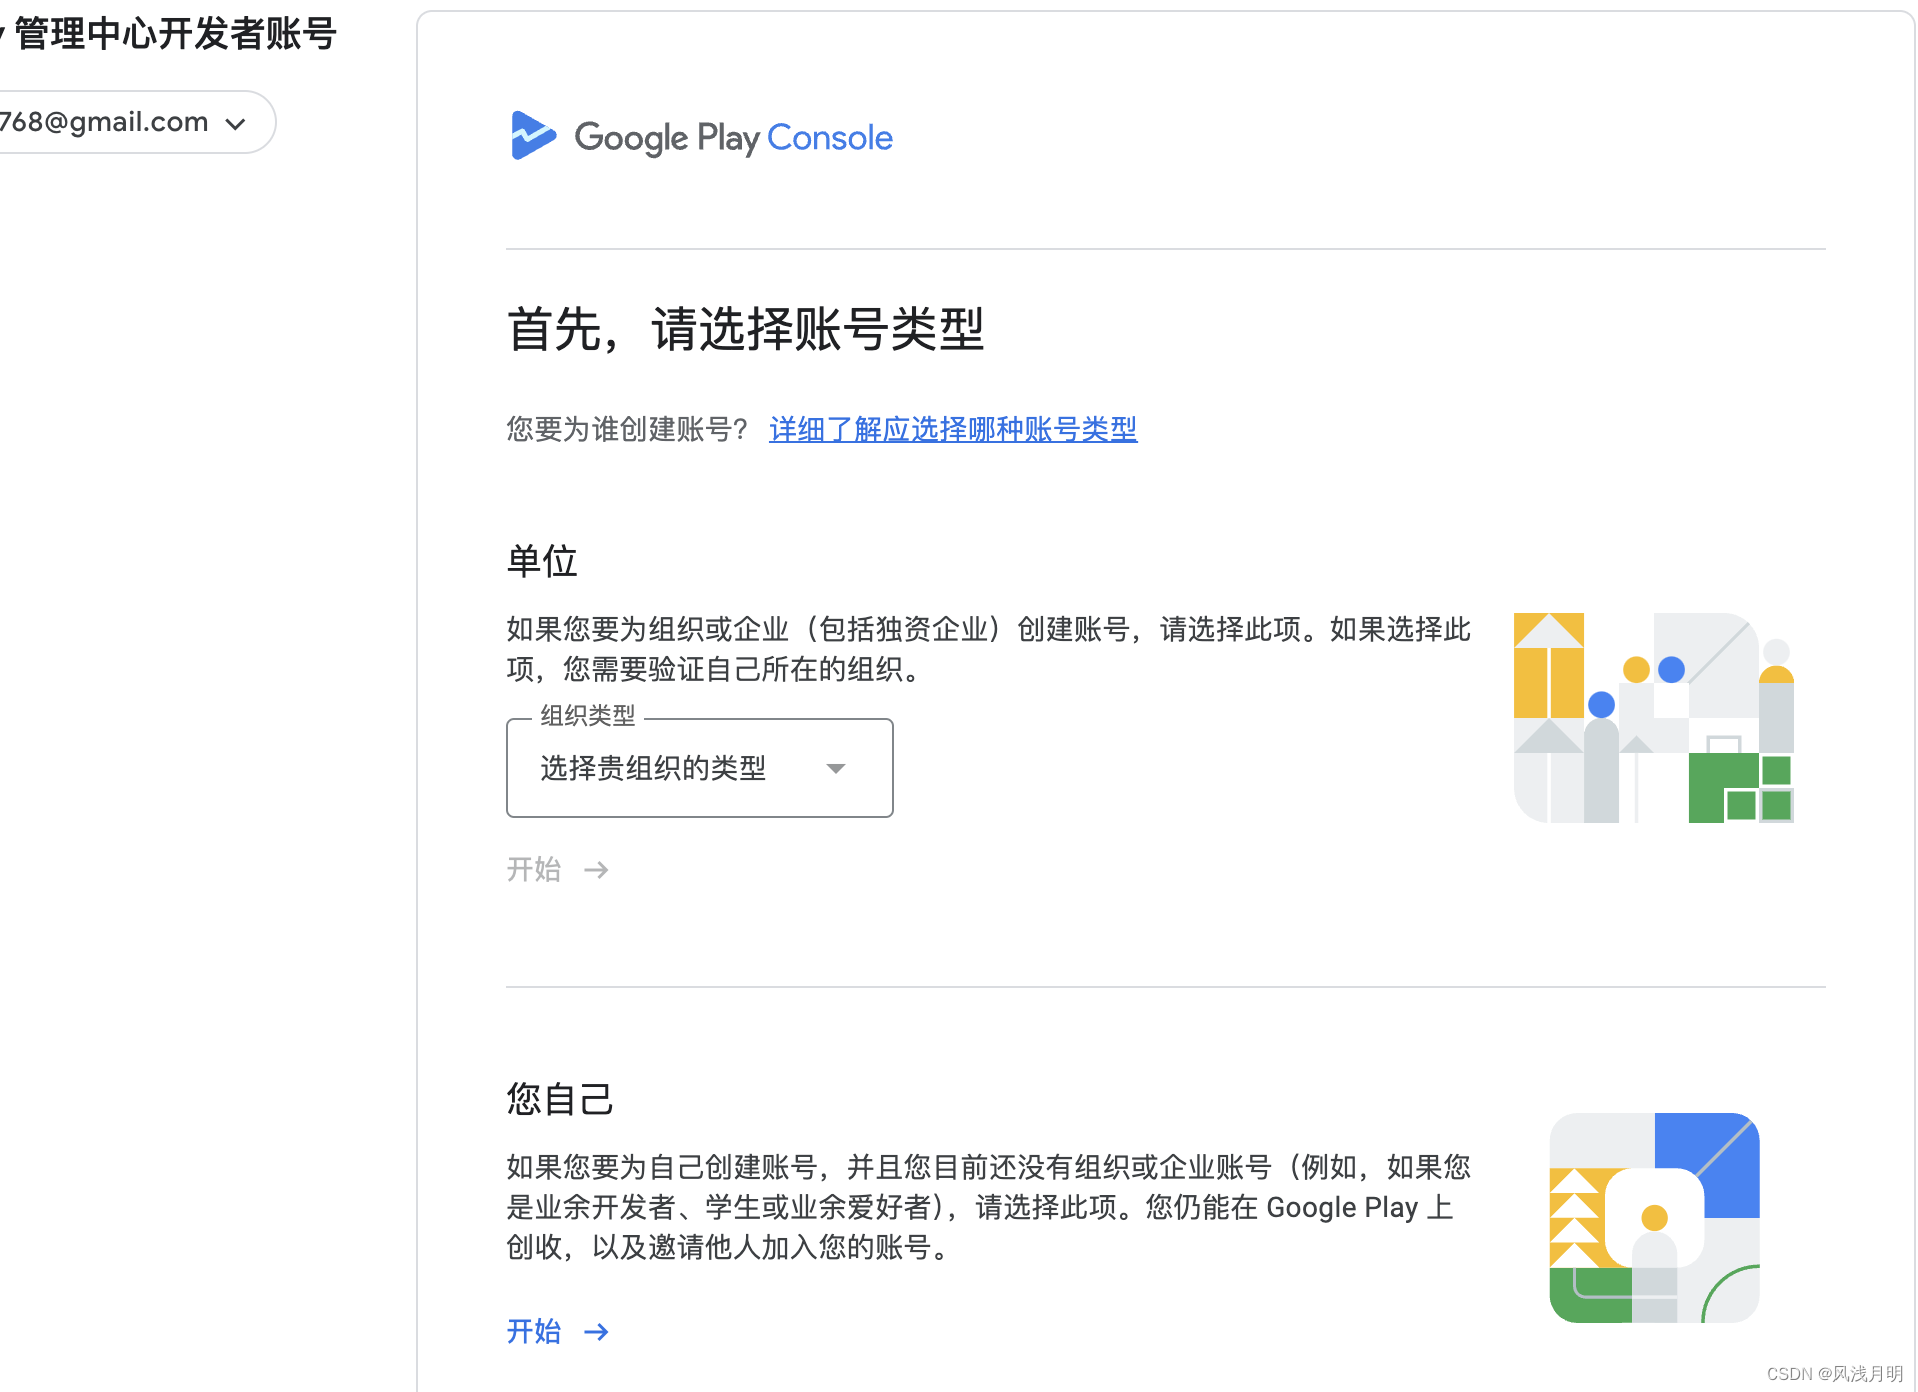
Task: Click the 您要为谁创建账号？ question text
Action: pyautogui.click(x=628, y=429)
